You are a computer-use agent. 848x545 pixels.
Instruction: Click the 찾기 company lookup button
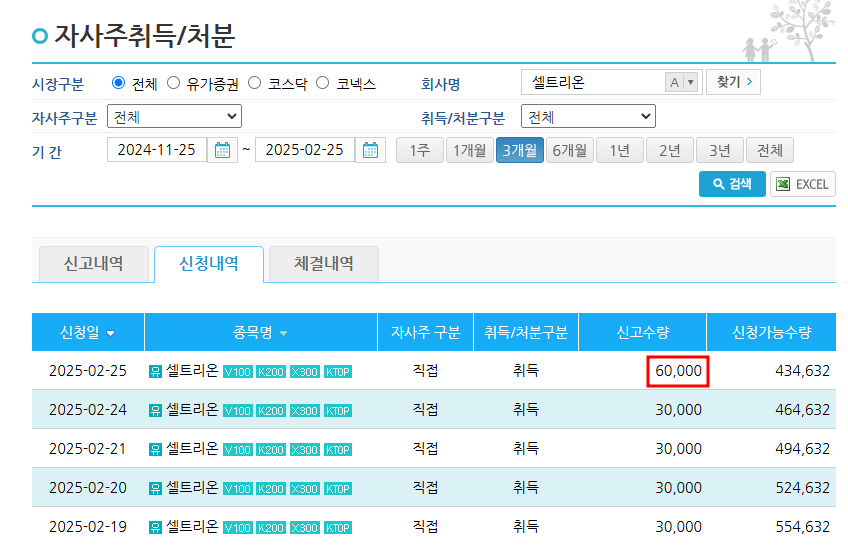click(733, 82)
